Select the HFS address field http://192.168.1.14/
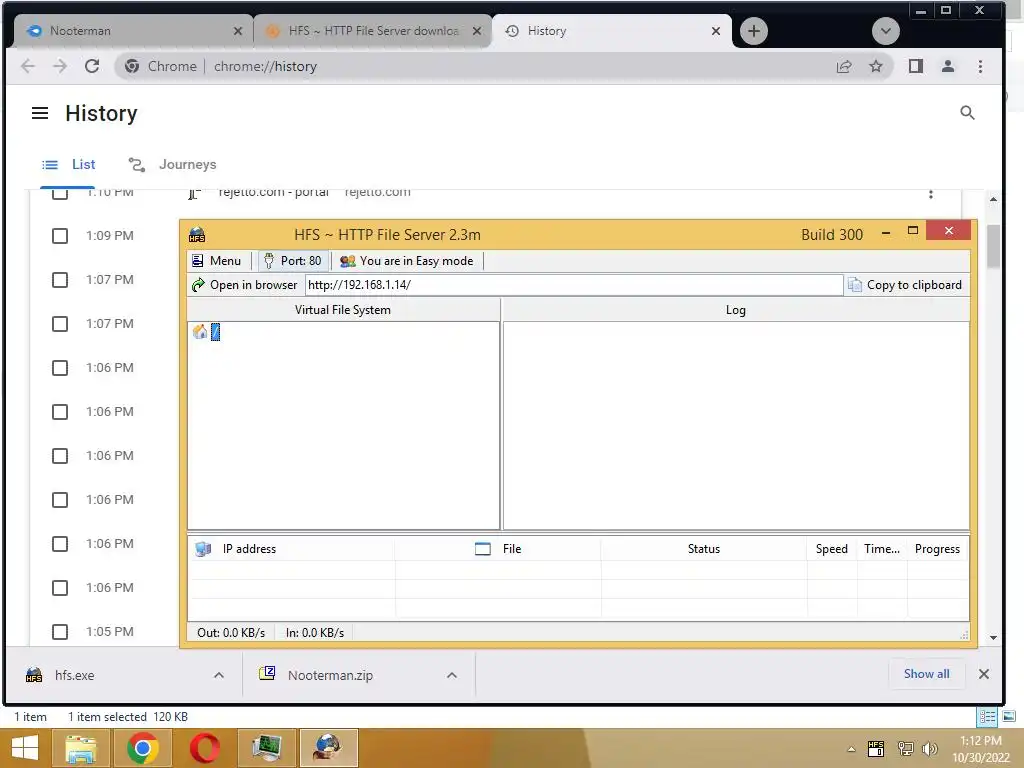This screenshot has height=768, width=1024. click(x=573, y=285)
